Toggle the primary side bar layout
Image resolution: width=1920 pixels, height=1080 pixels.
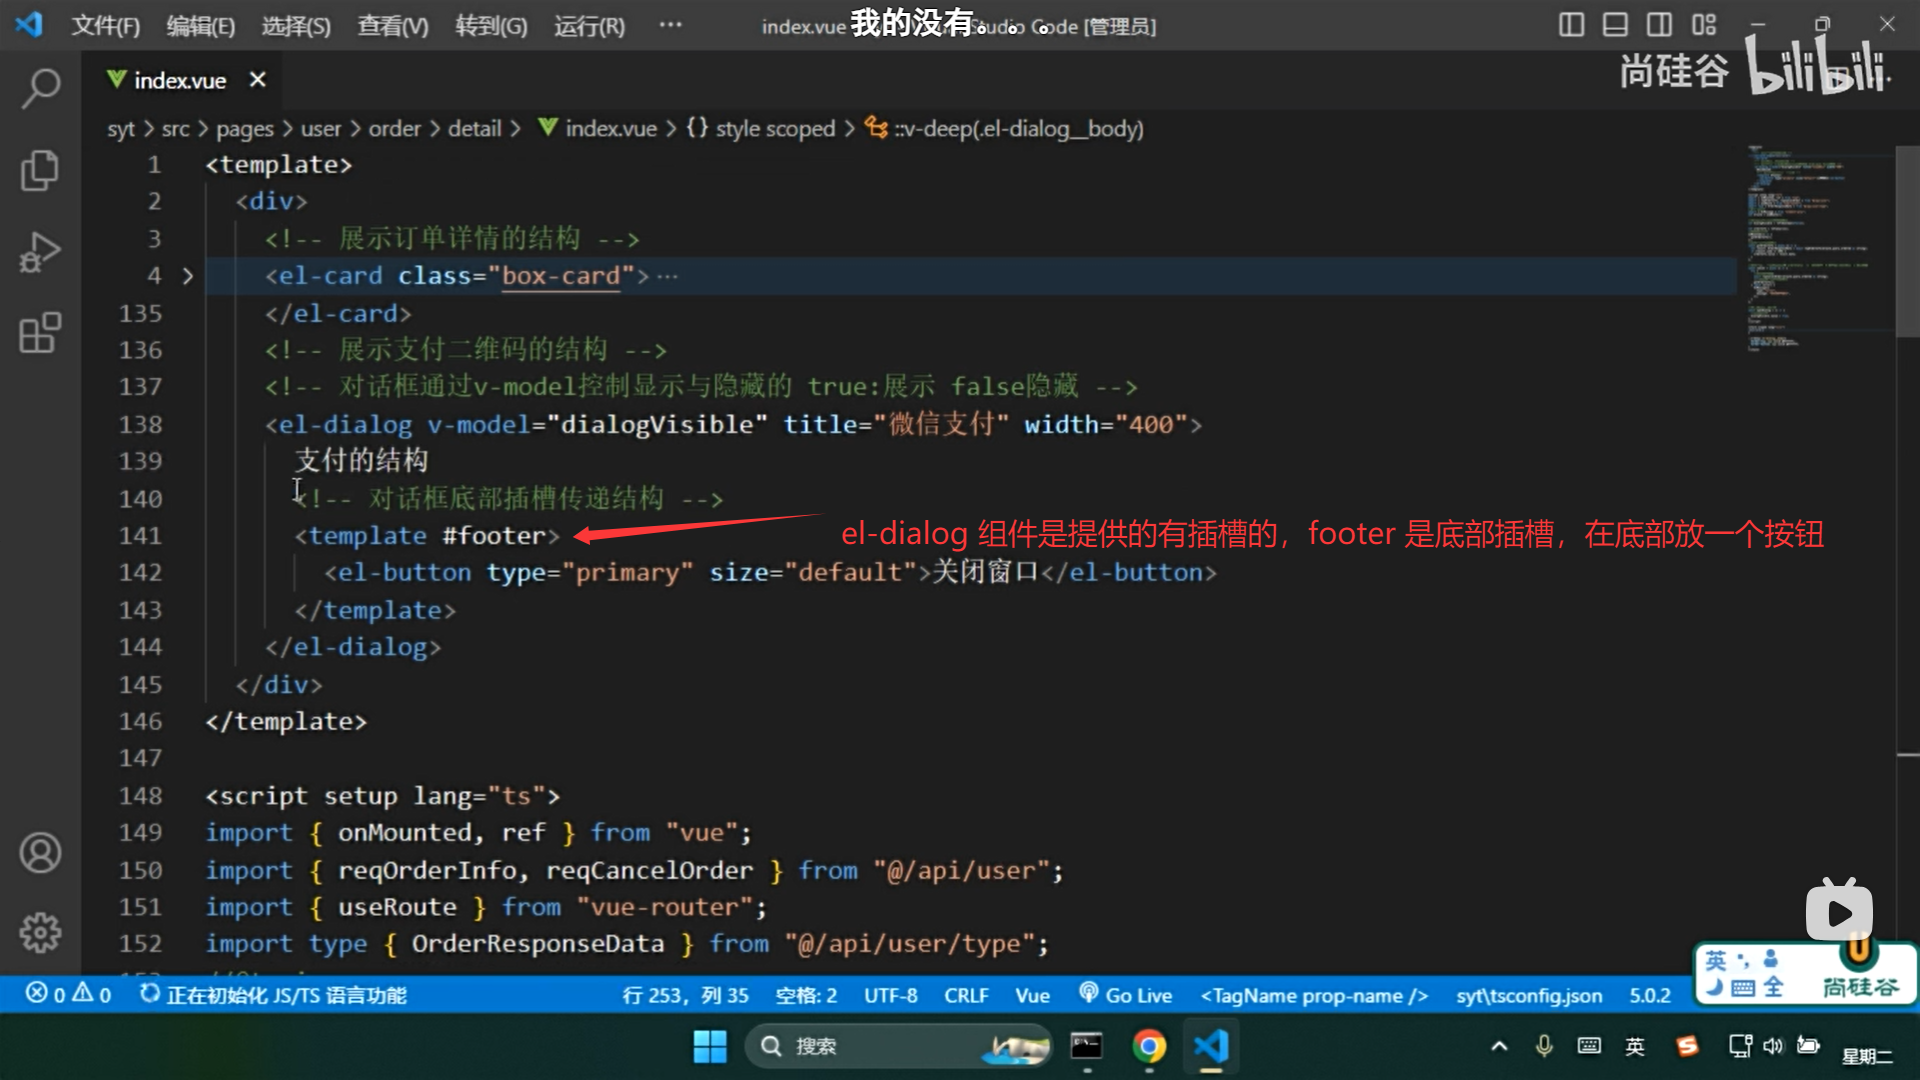[x=1571, y=25]
